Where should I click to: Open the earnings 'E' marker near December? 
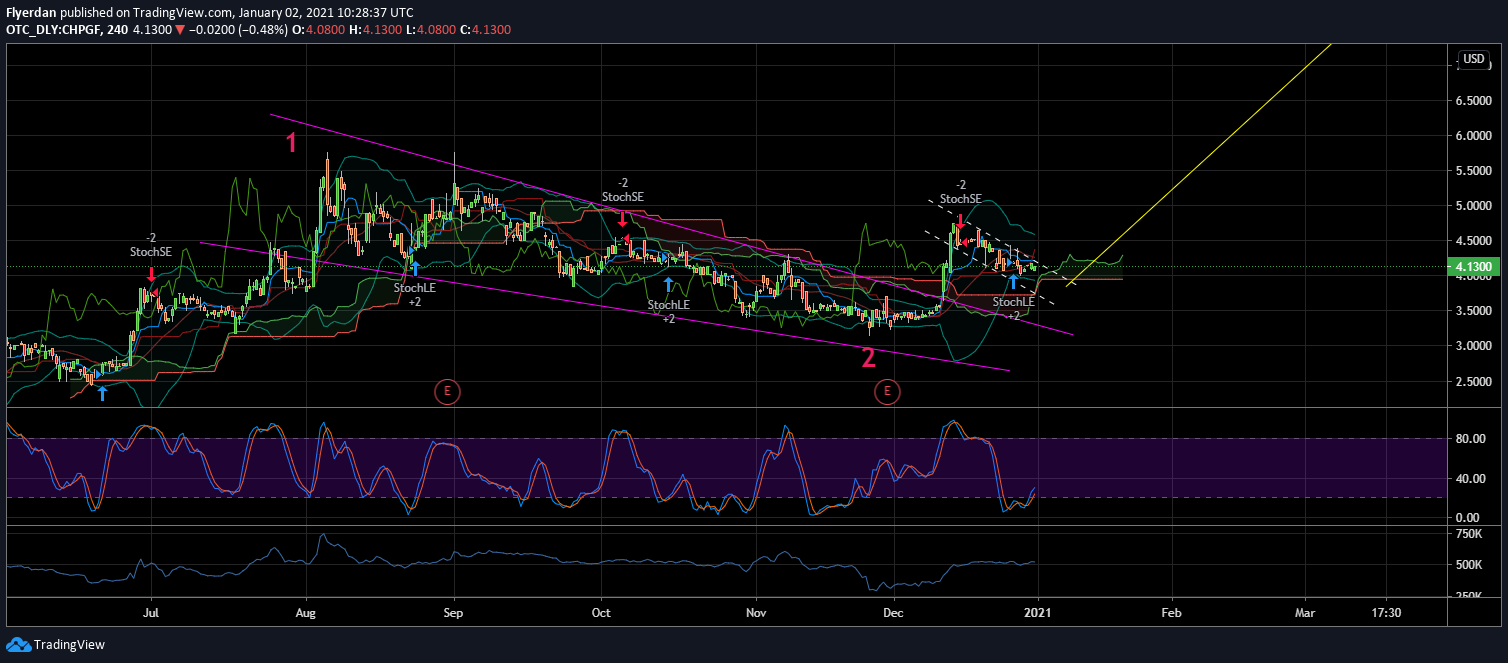(887, 392)
